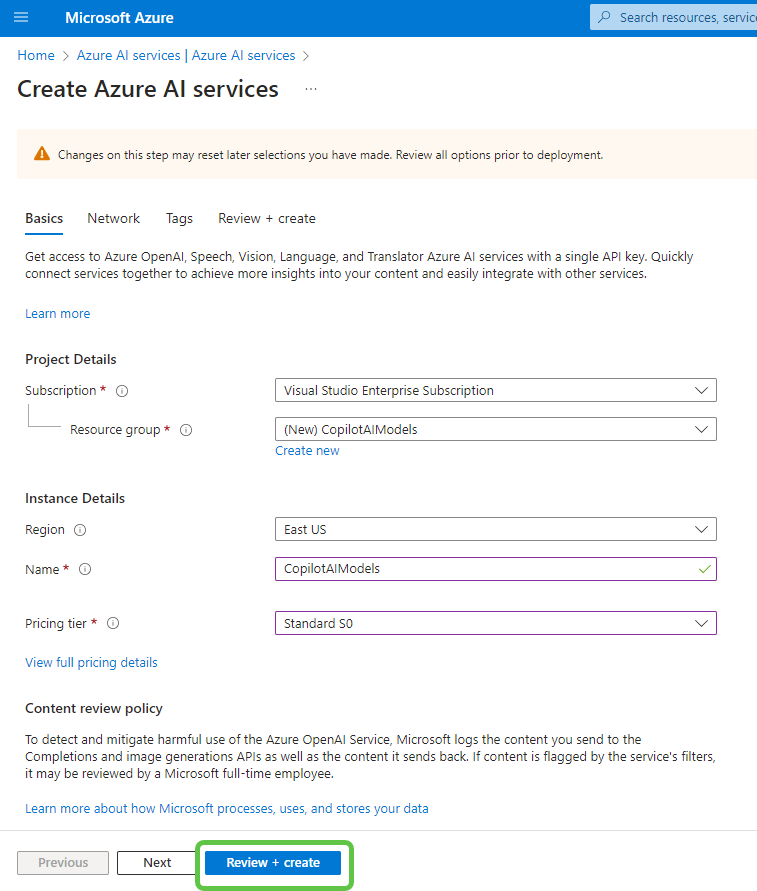The height and width of the screenshot is (891, 757).
Task: Expand the Resource group dropdown
Action: point(700,429)
